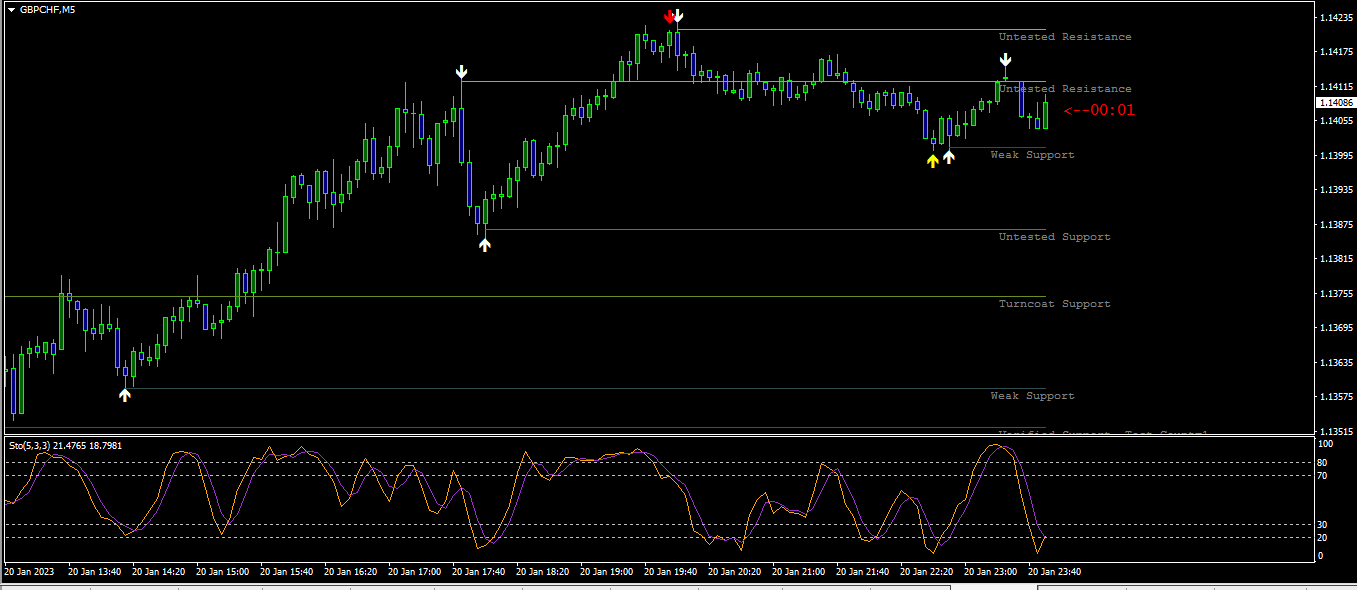Select the 1.13875 price scale value
This screenshot has width=1357, height=590.
pyautogui.click(x=1336, y=225)
